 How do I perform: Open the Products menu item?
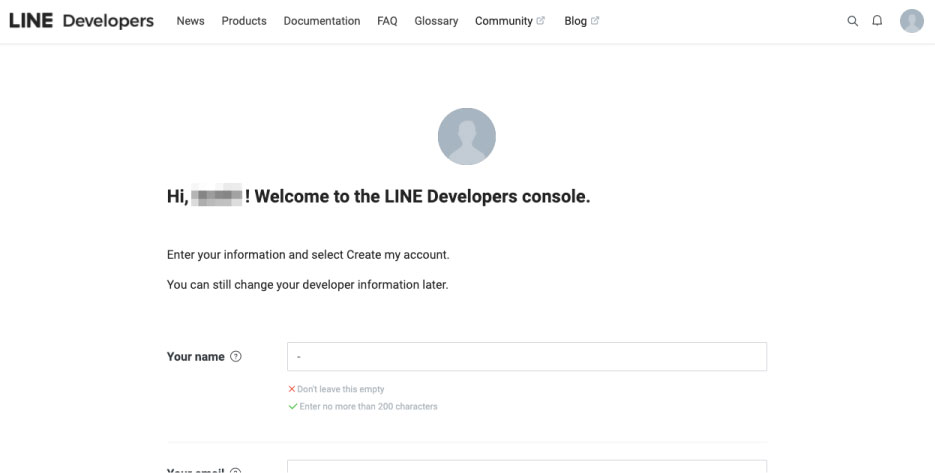point(244,21)
